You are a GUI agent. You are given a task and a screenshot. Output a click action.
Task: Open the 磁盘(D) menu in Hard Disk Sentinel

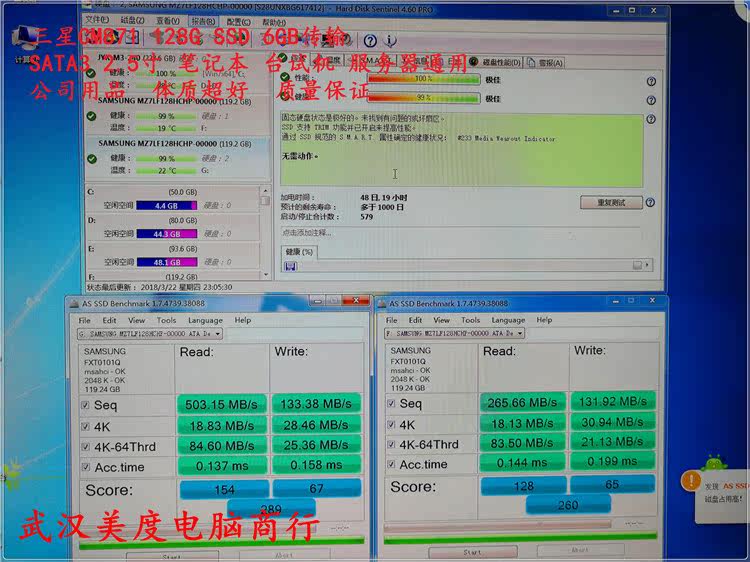(x=132, y=21)
